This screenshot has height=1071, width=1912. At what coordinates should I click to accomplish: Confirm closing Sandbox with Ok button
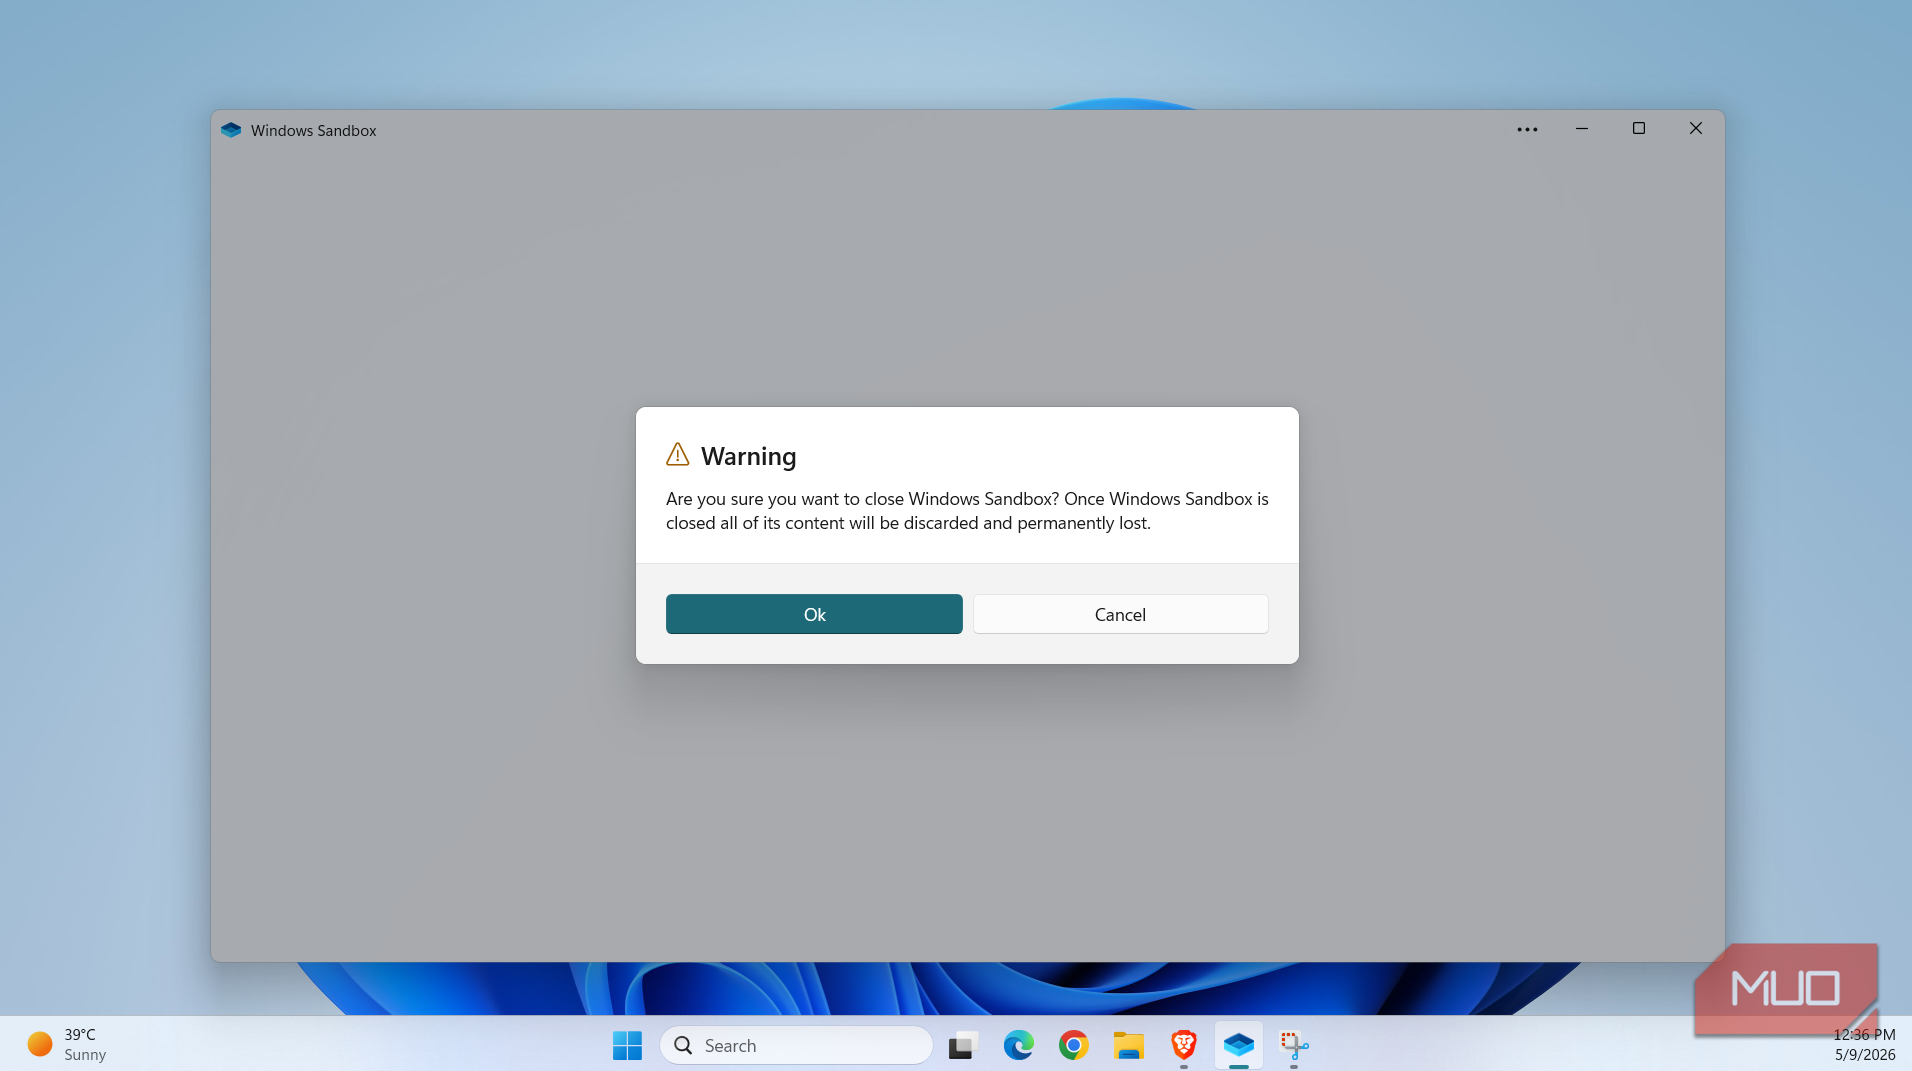tap(814, 614)
